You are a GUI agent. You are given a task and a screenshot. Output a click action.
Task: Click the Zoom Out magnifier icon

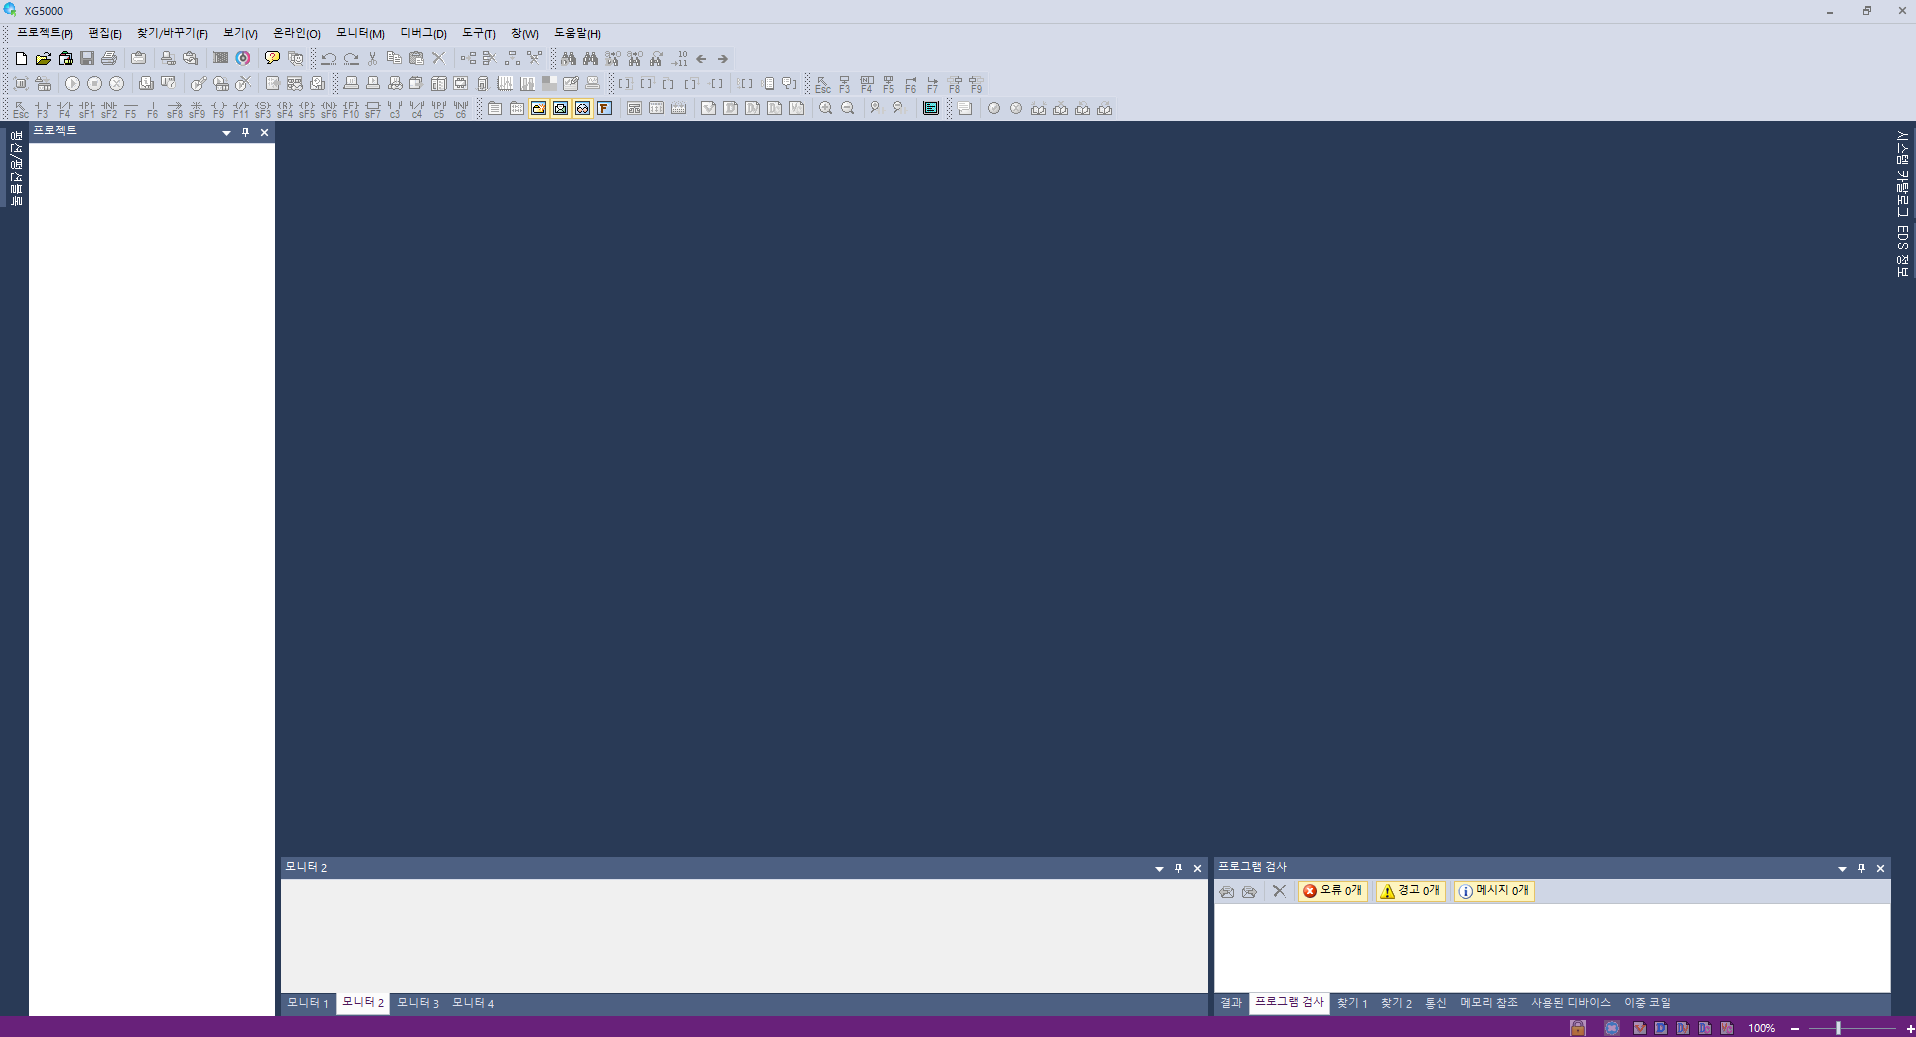[848, 109]
